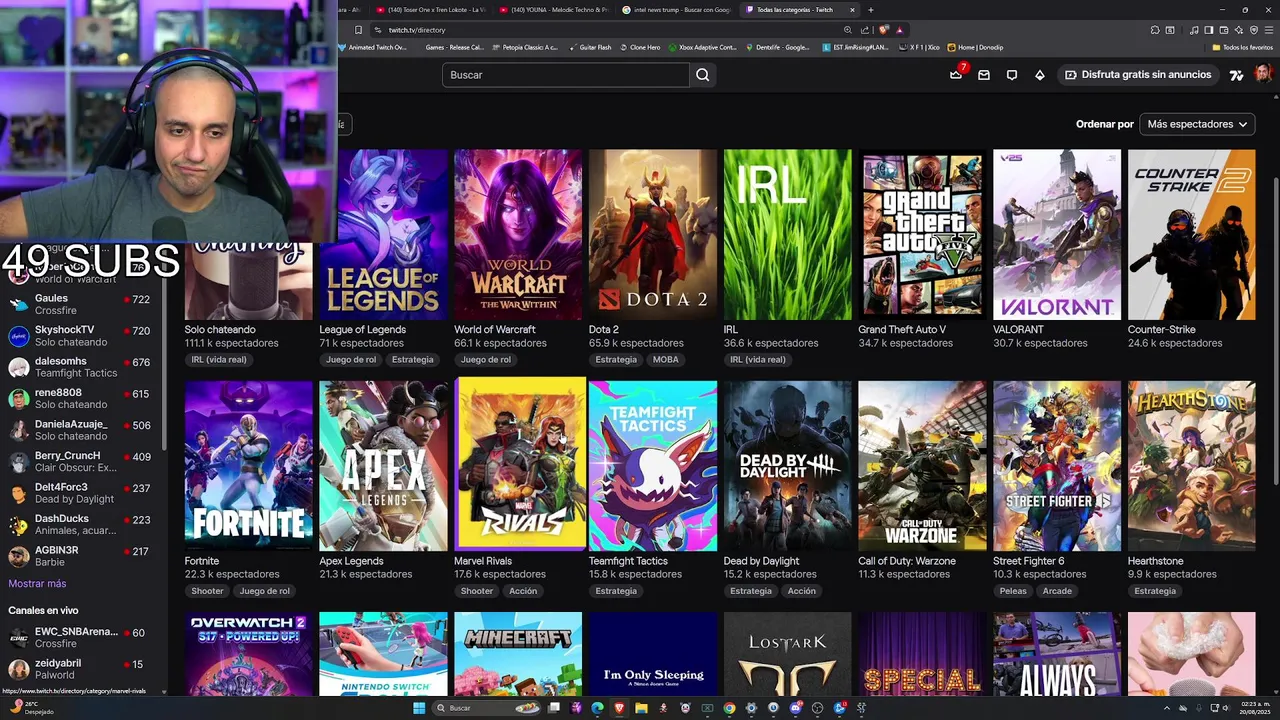Open the Hearthstone category cover
This screenshot has width=1280, height=720.
[x=1192, y=466]
